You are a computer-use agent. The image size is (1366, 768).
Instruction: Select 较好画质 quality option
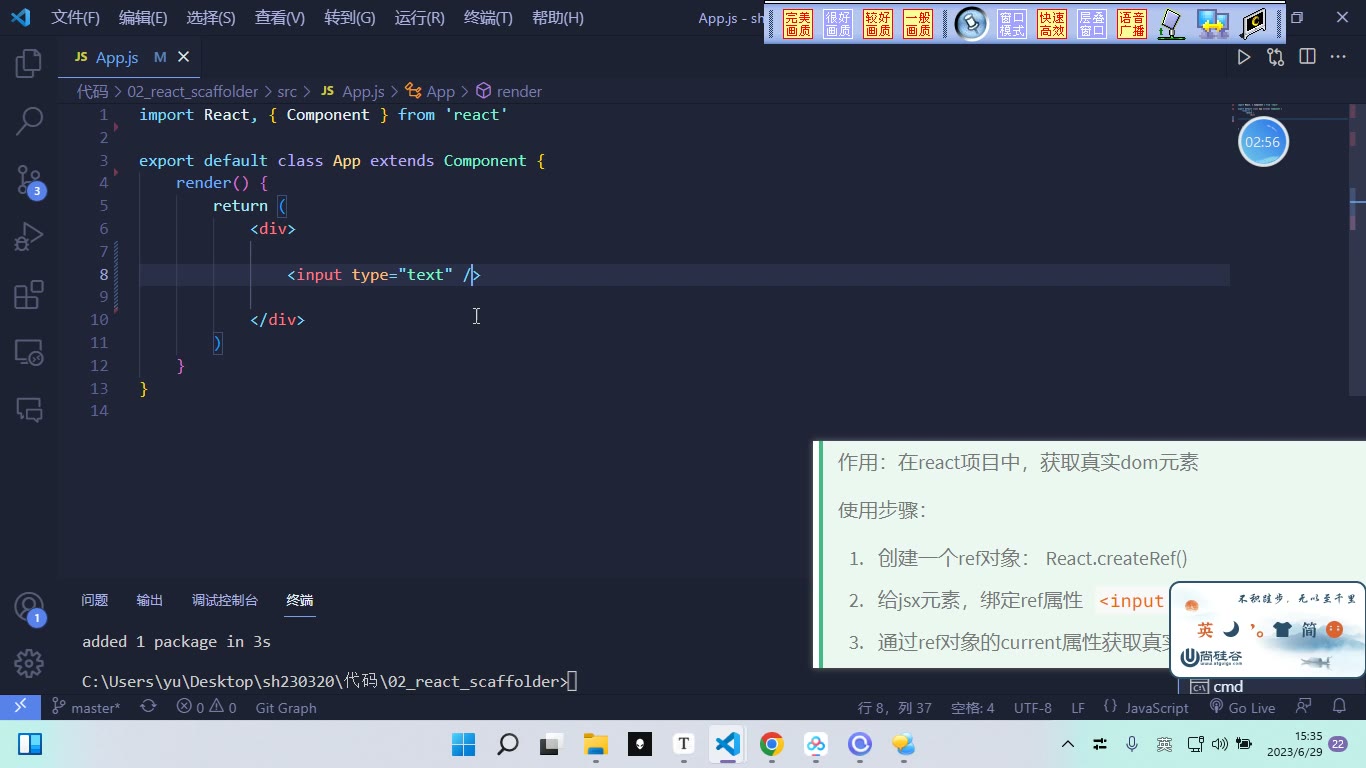click(x=878, y=24)
